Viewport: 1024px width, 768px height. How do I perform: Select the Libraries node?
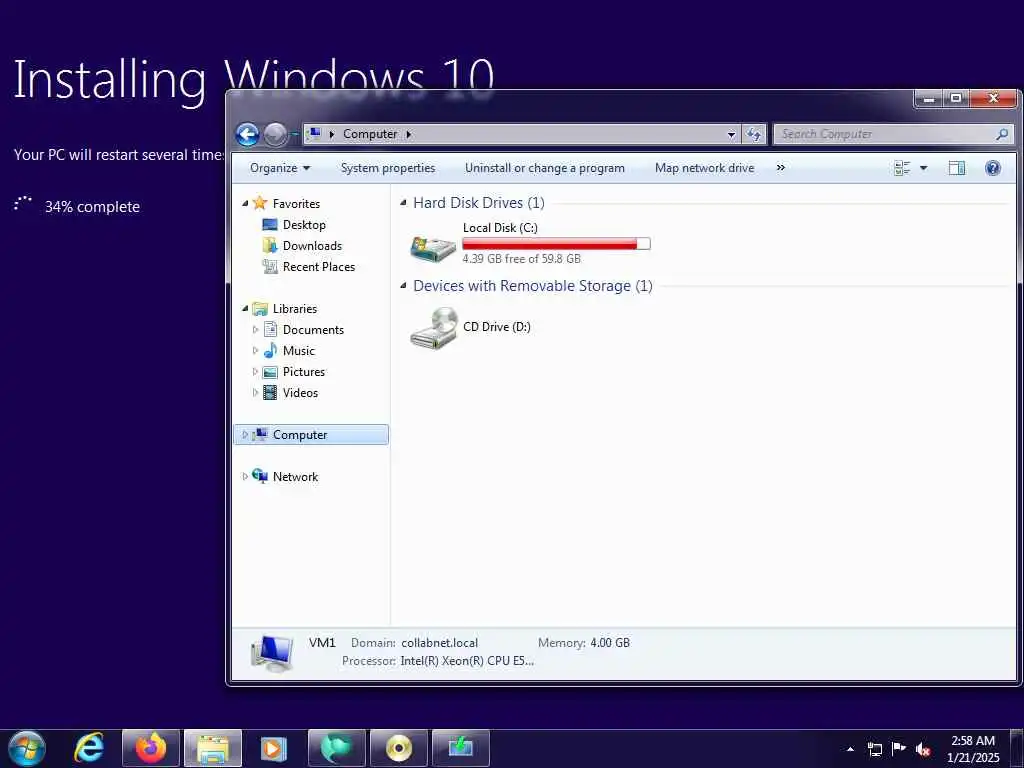point(295,309)
